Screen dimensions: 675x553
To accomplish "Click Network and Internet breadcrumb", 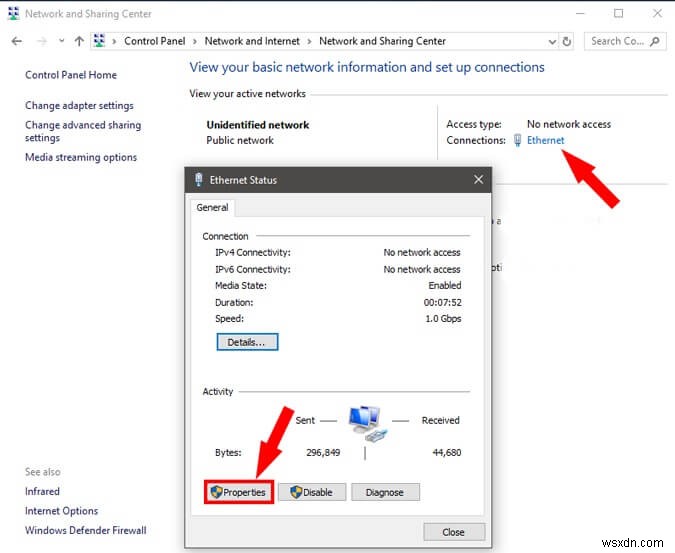I will pos(252,41).
